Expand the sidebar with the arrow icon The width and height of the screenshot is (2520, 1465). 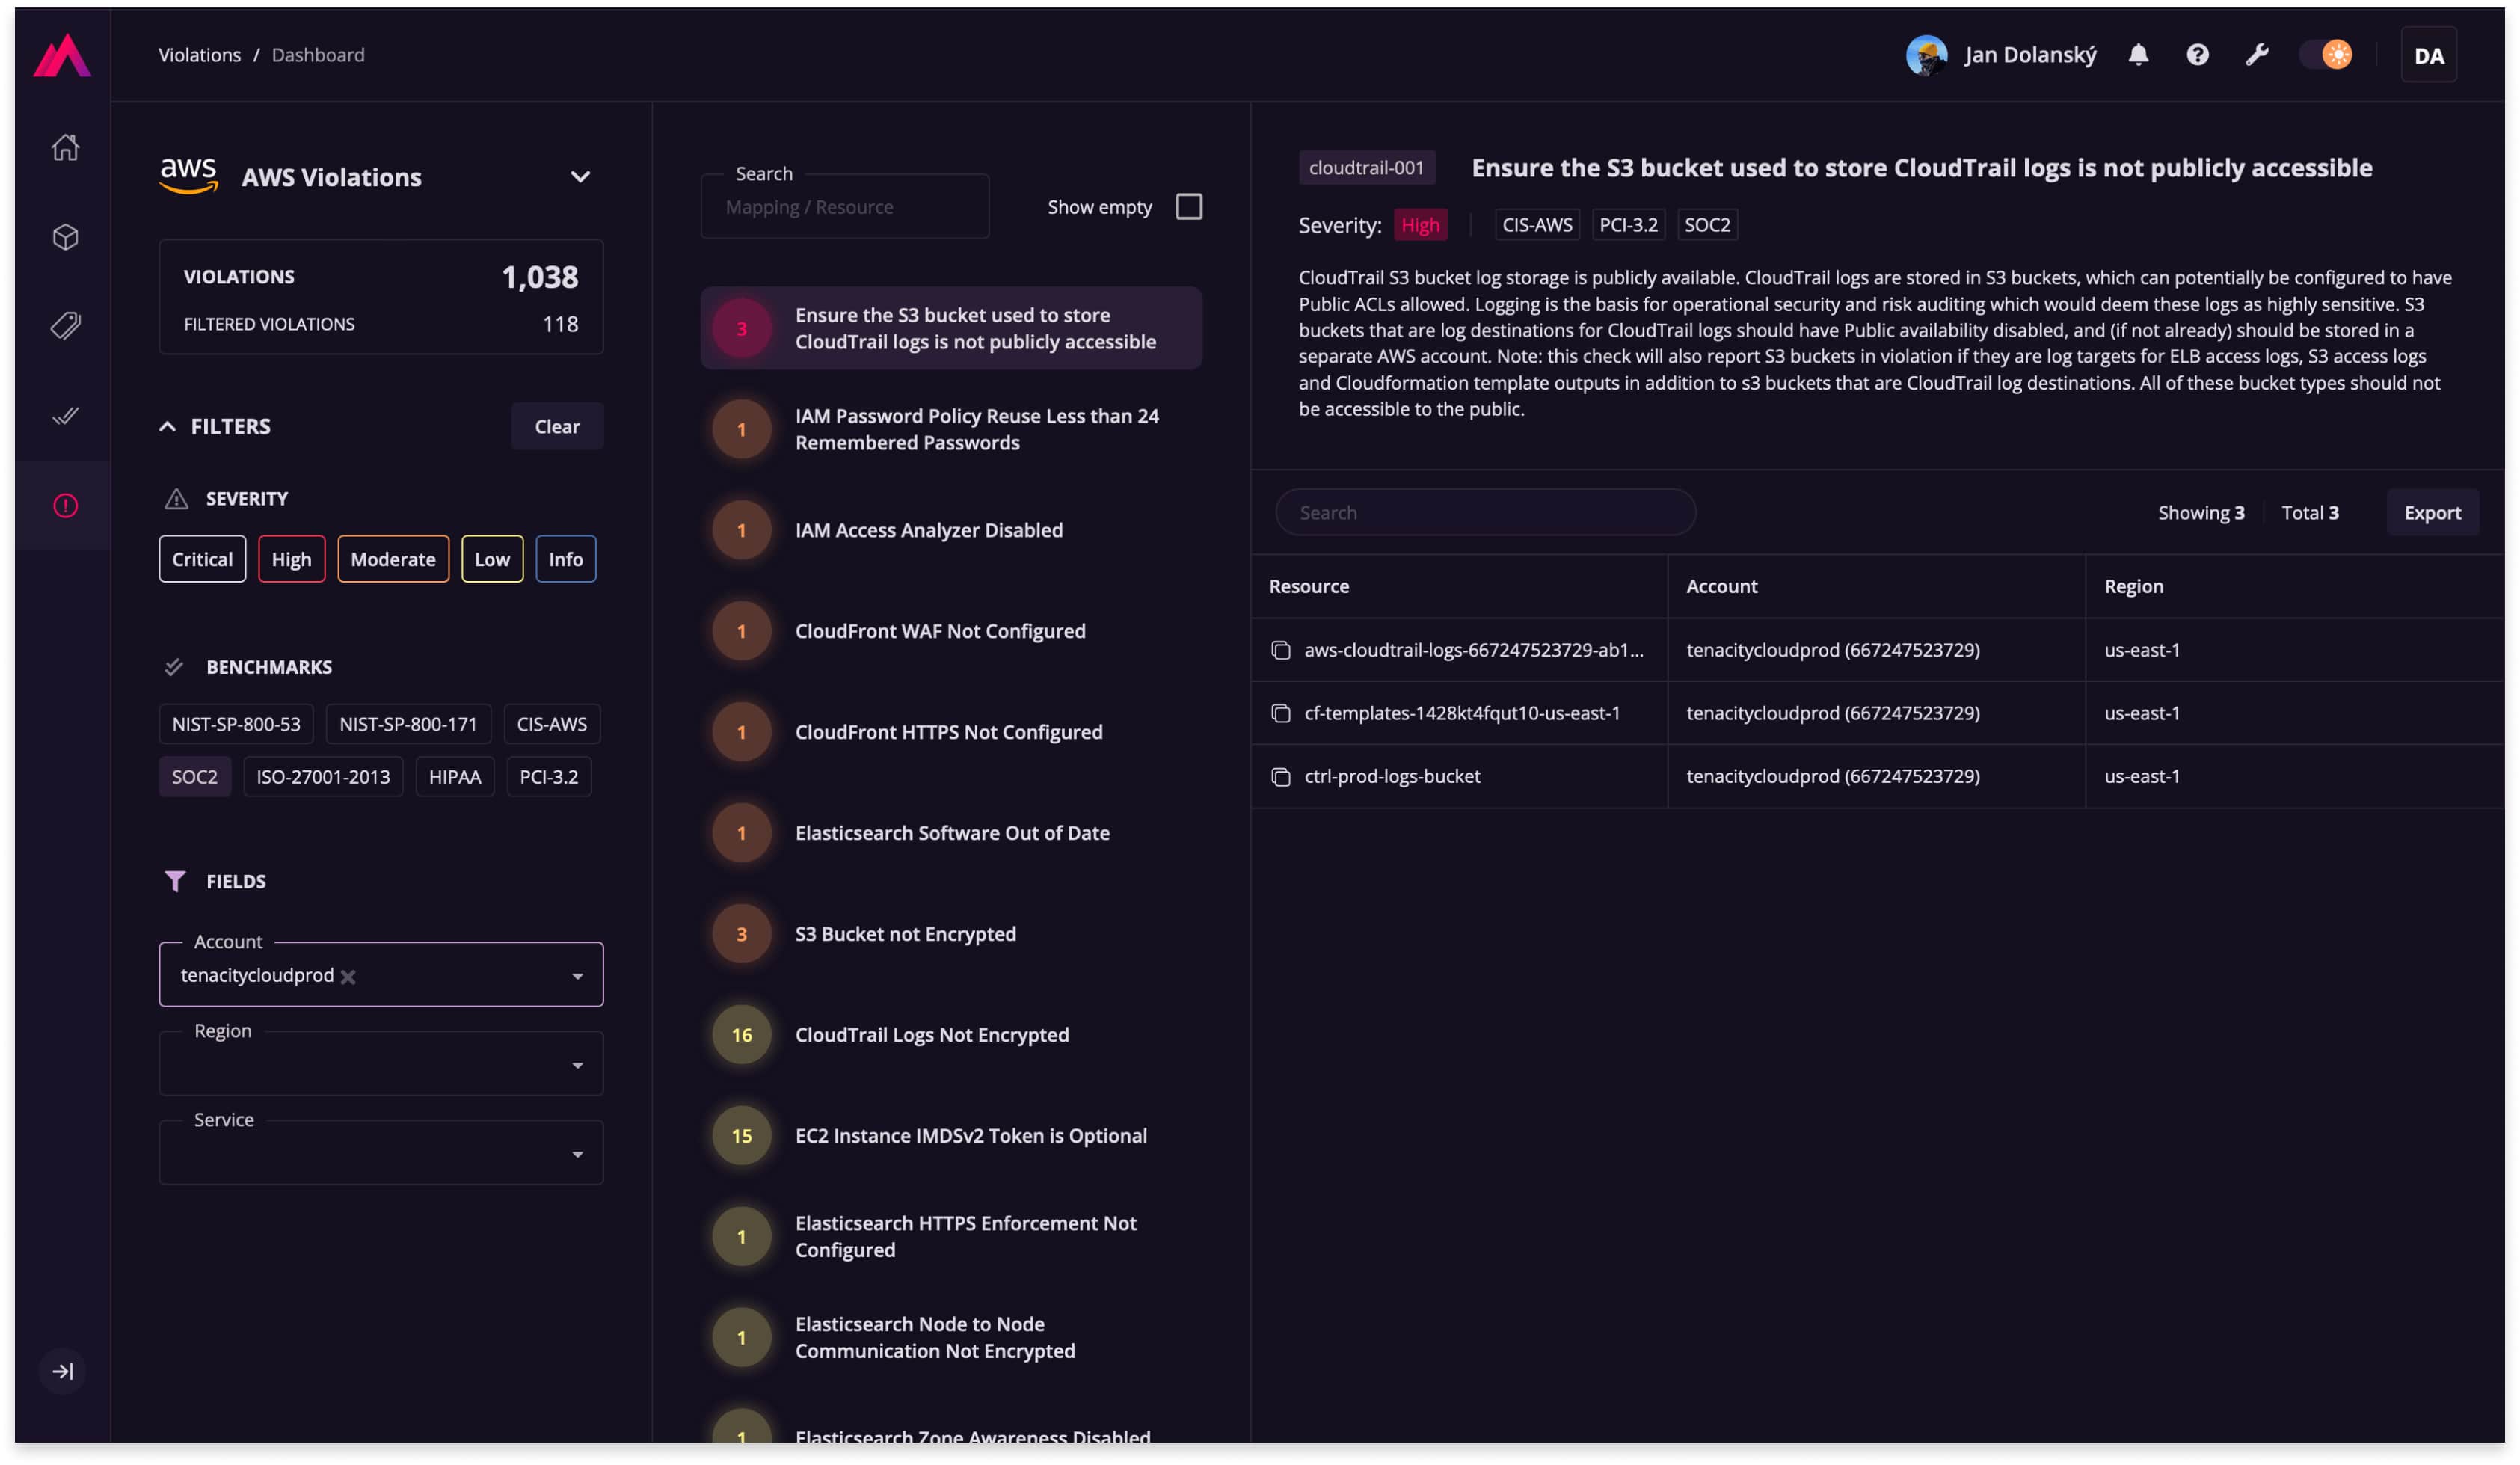(63, 1371)
